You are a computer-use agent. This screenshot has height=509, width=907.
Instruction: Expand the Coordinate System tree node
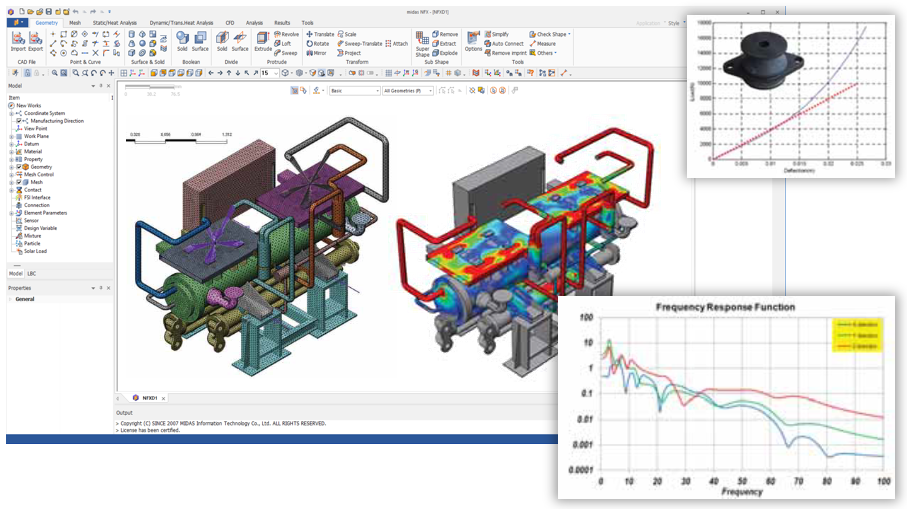coord(12,113)
